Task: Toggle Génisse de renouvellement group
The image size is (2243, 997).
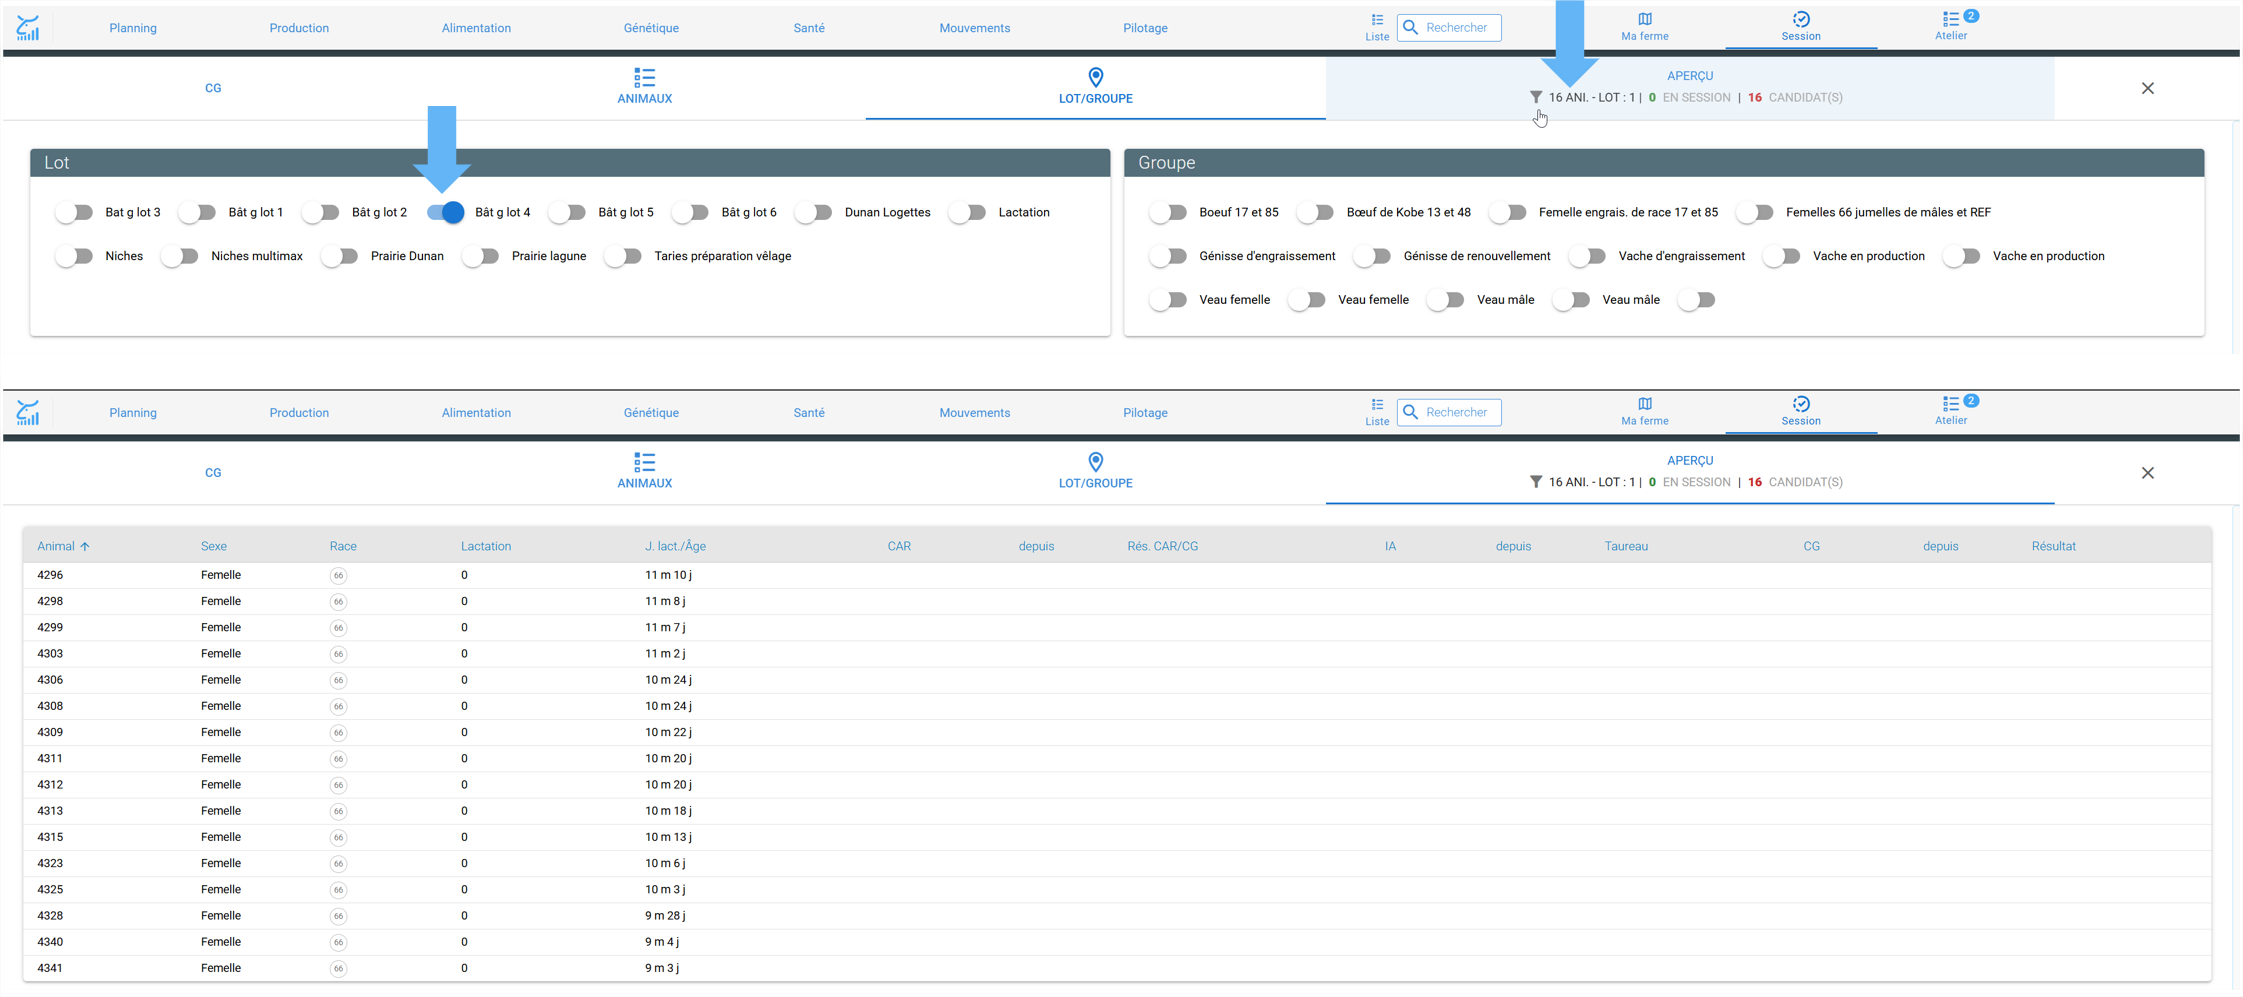Action: (1373, 256)
